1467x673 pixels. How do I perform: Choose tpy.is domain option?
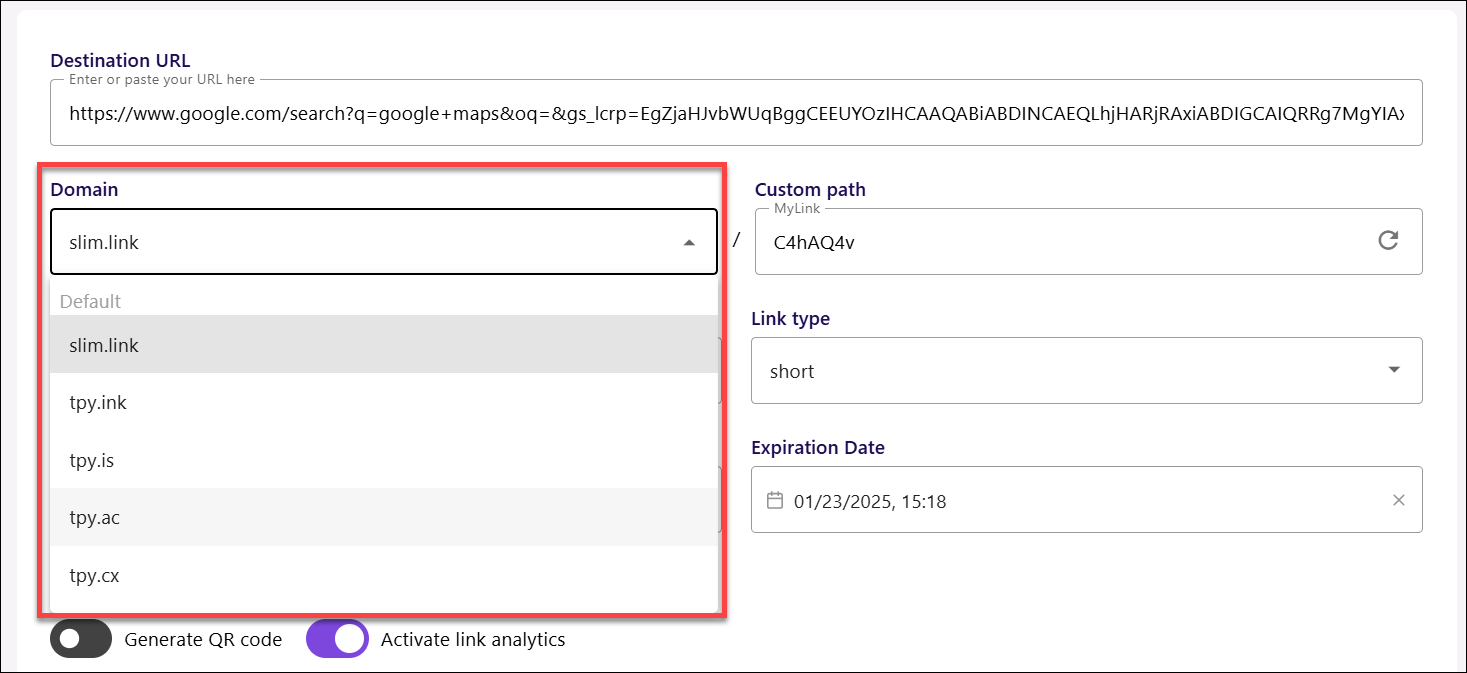click(x=384, y=460)
